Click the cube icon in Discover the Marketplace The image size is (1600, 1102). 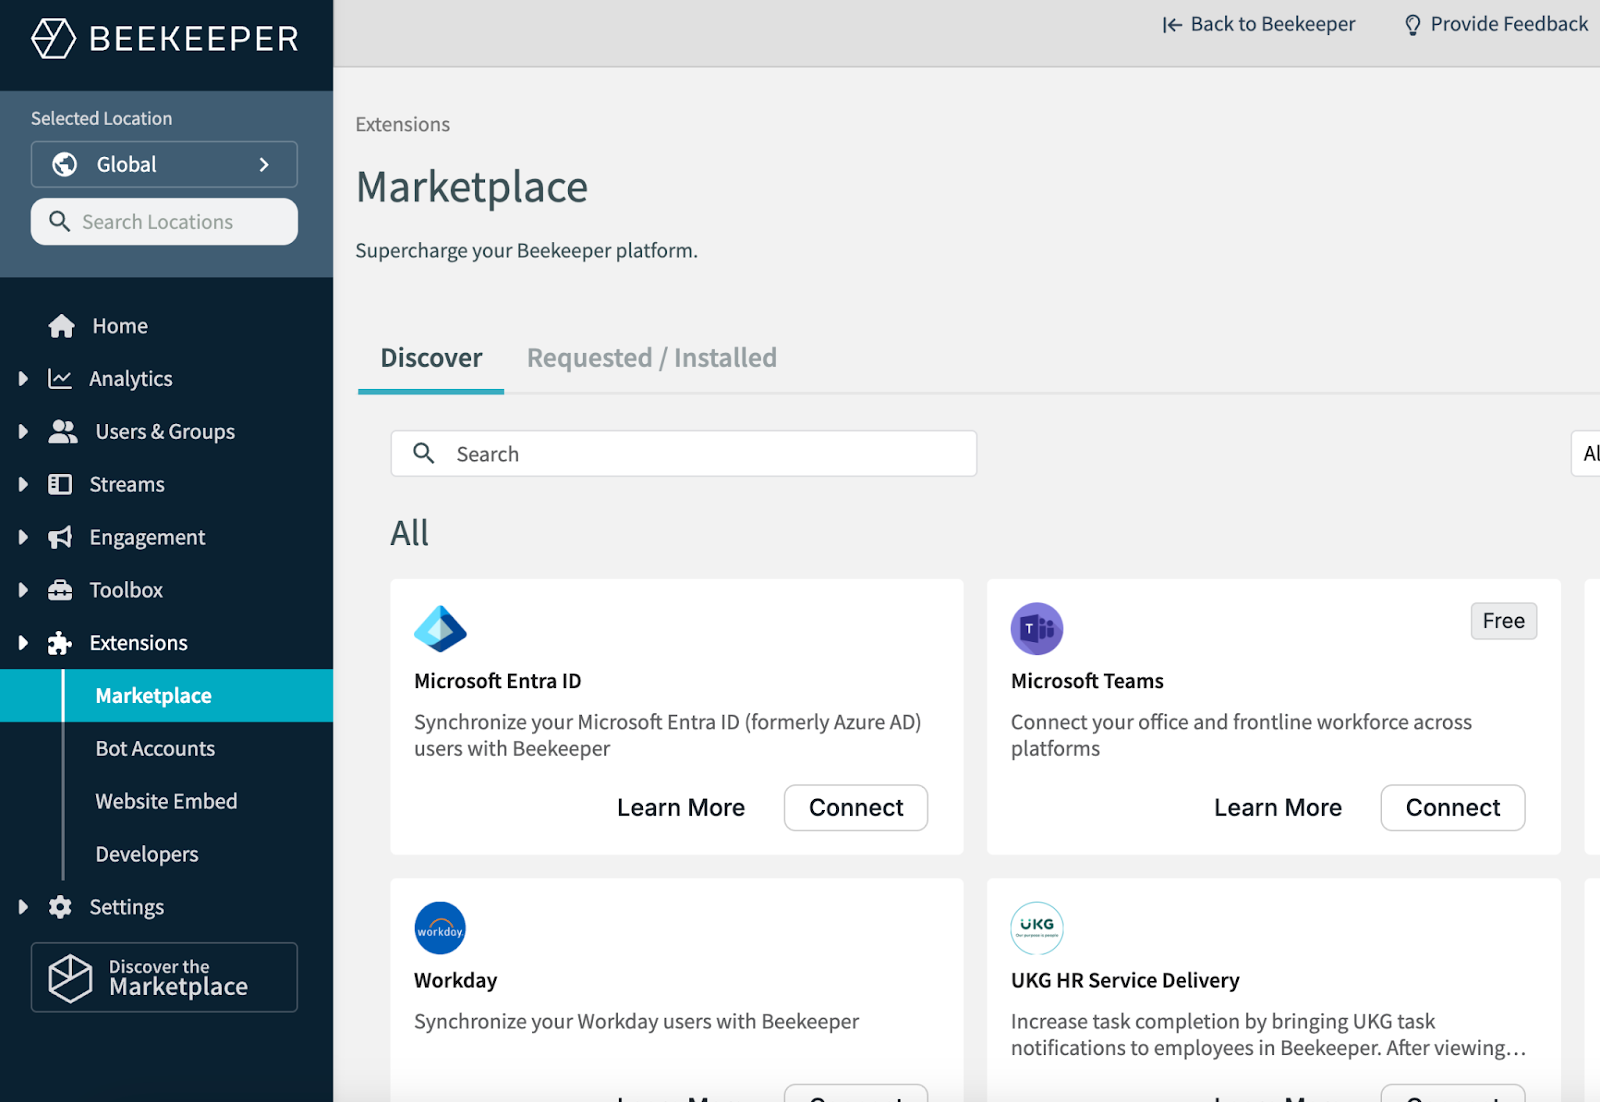70,977
